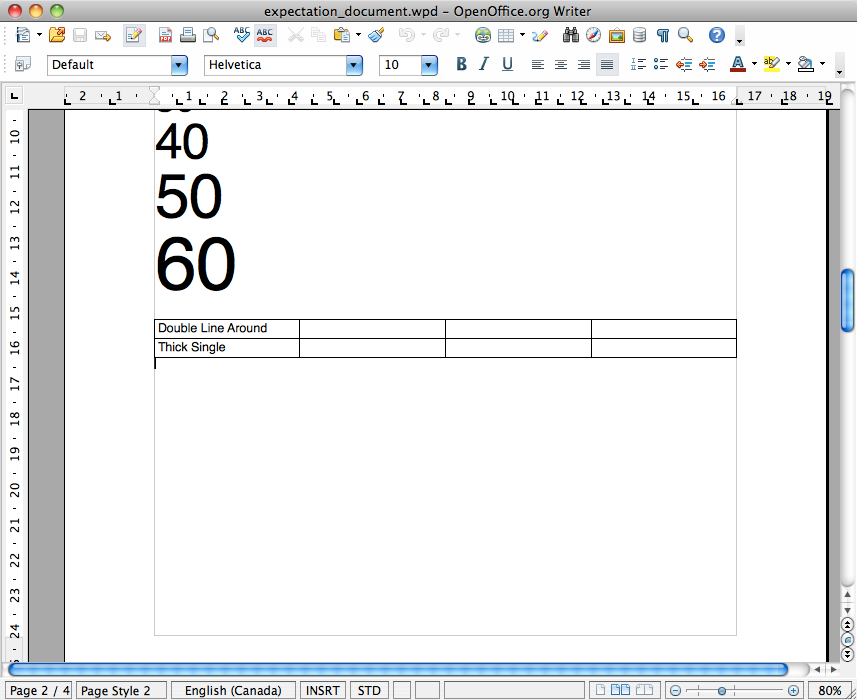Image resolution: width=857 pixels, height=700 pixels.
Task: Expand the Default paragraph style dropdown
Action: click(180, 65)
